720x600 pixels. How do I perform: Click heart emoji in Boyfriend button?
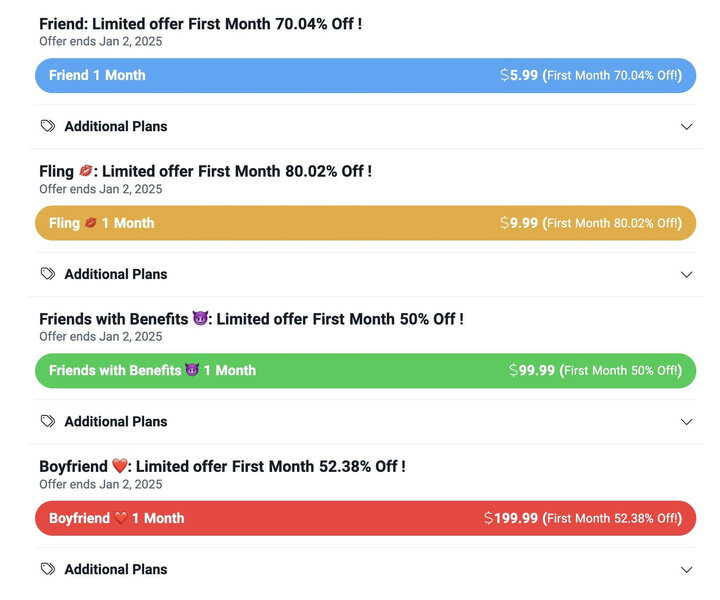point(120,518)
